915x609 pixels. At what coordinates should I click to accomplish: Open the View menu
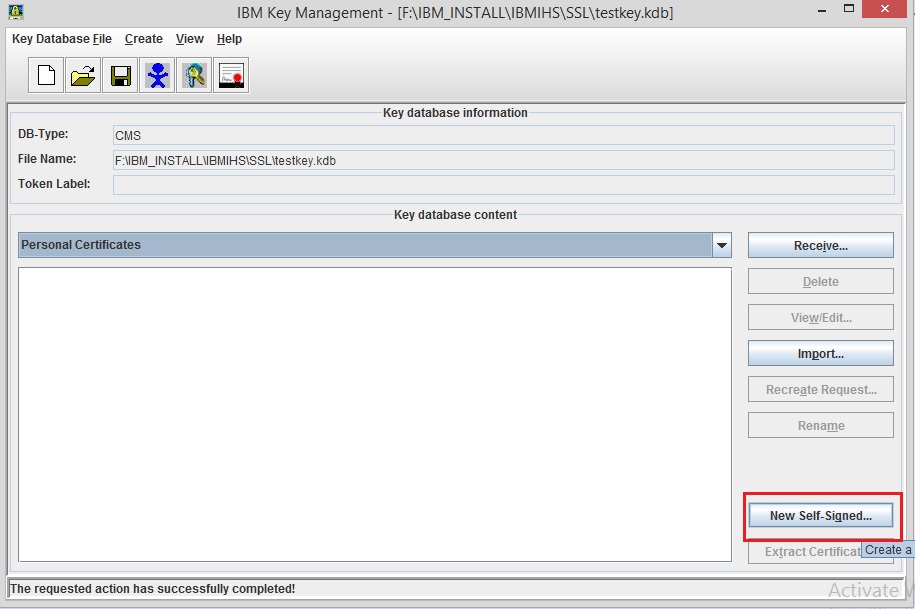click(189, 39)
